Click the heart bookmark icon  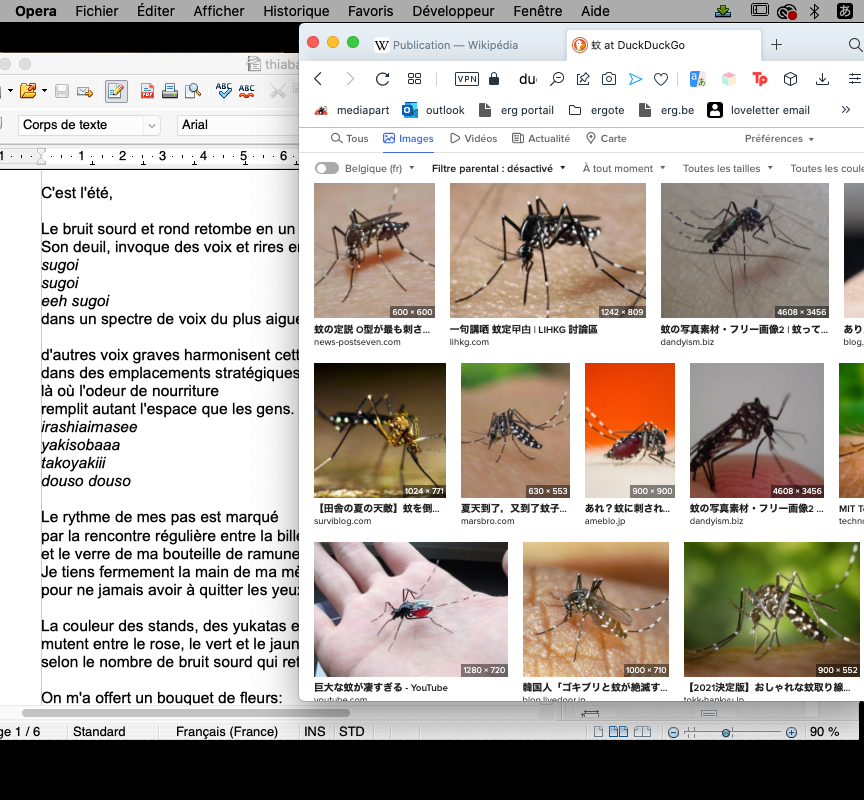tap(661, 79)
